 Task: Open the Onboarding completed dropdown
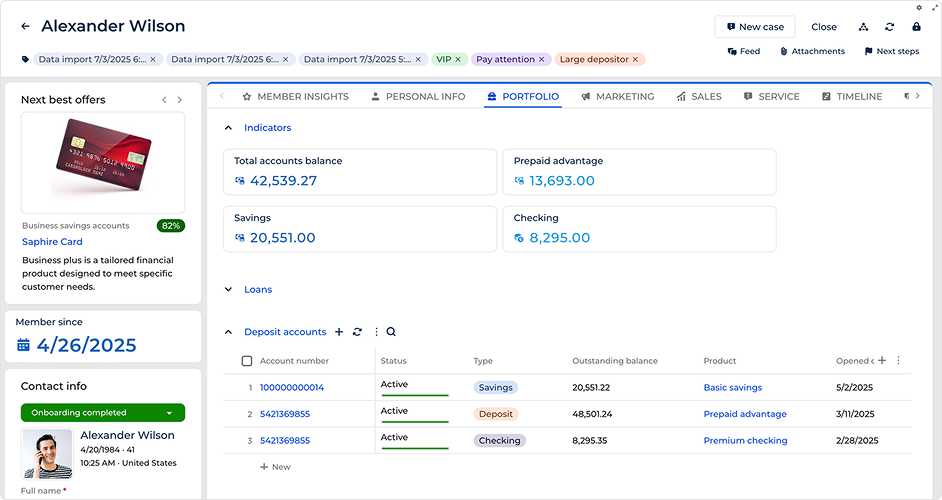[x=169, y=413]
